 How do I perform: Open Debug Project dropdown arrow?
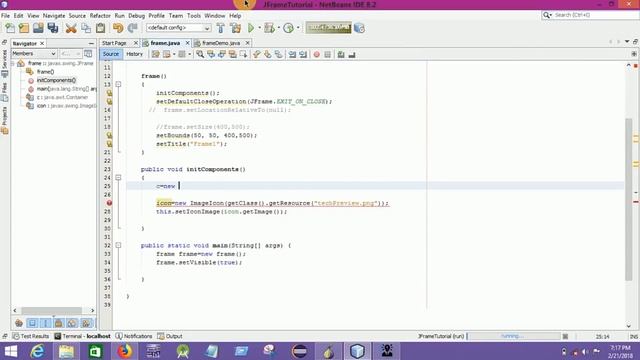[278, 28]
